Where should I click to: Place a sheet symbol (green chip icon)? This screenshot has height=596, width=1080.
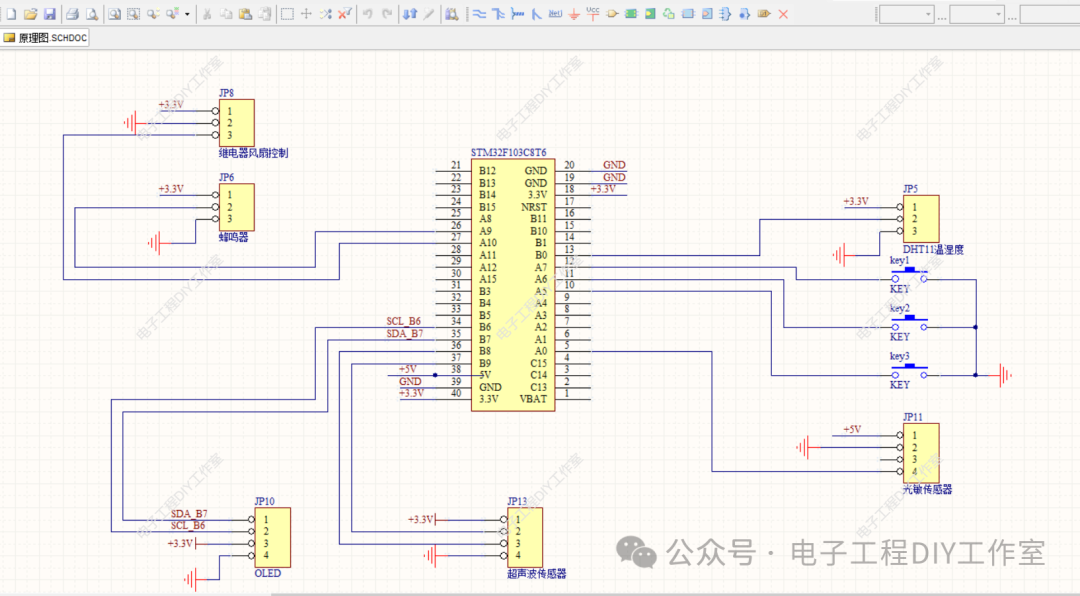631,14
